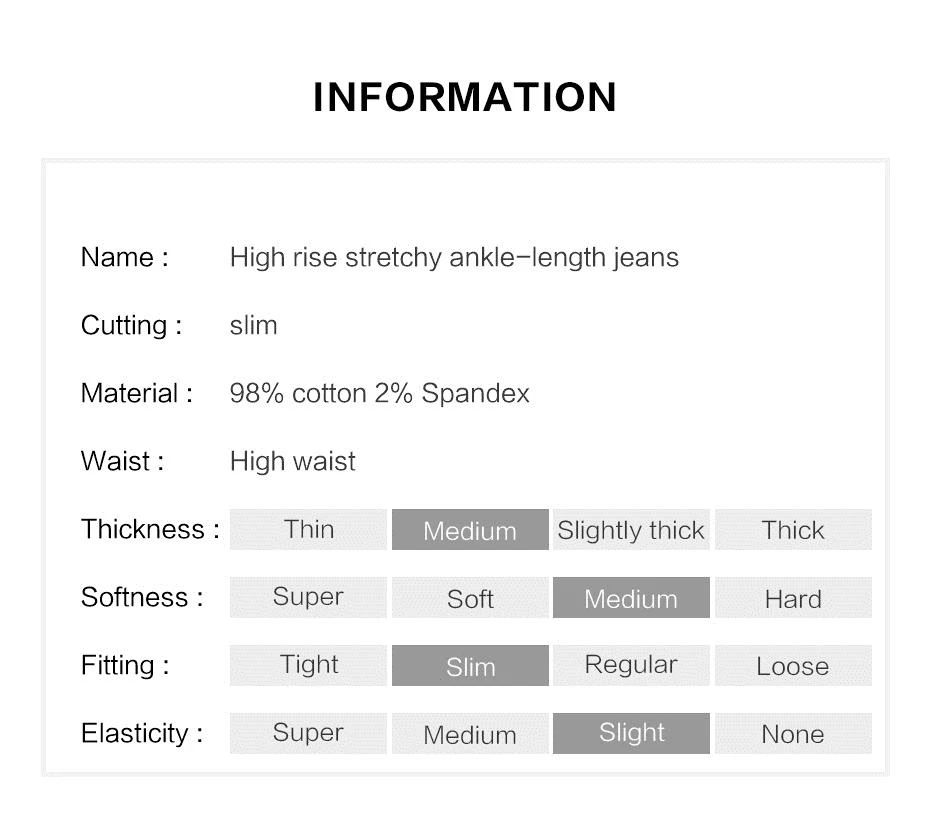Click the INFORMATION heading
930x814 pixels.
pos(465,97)
